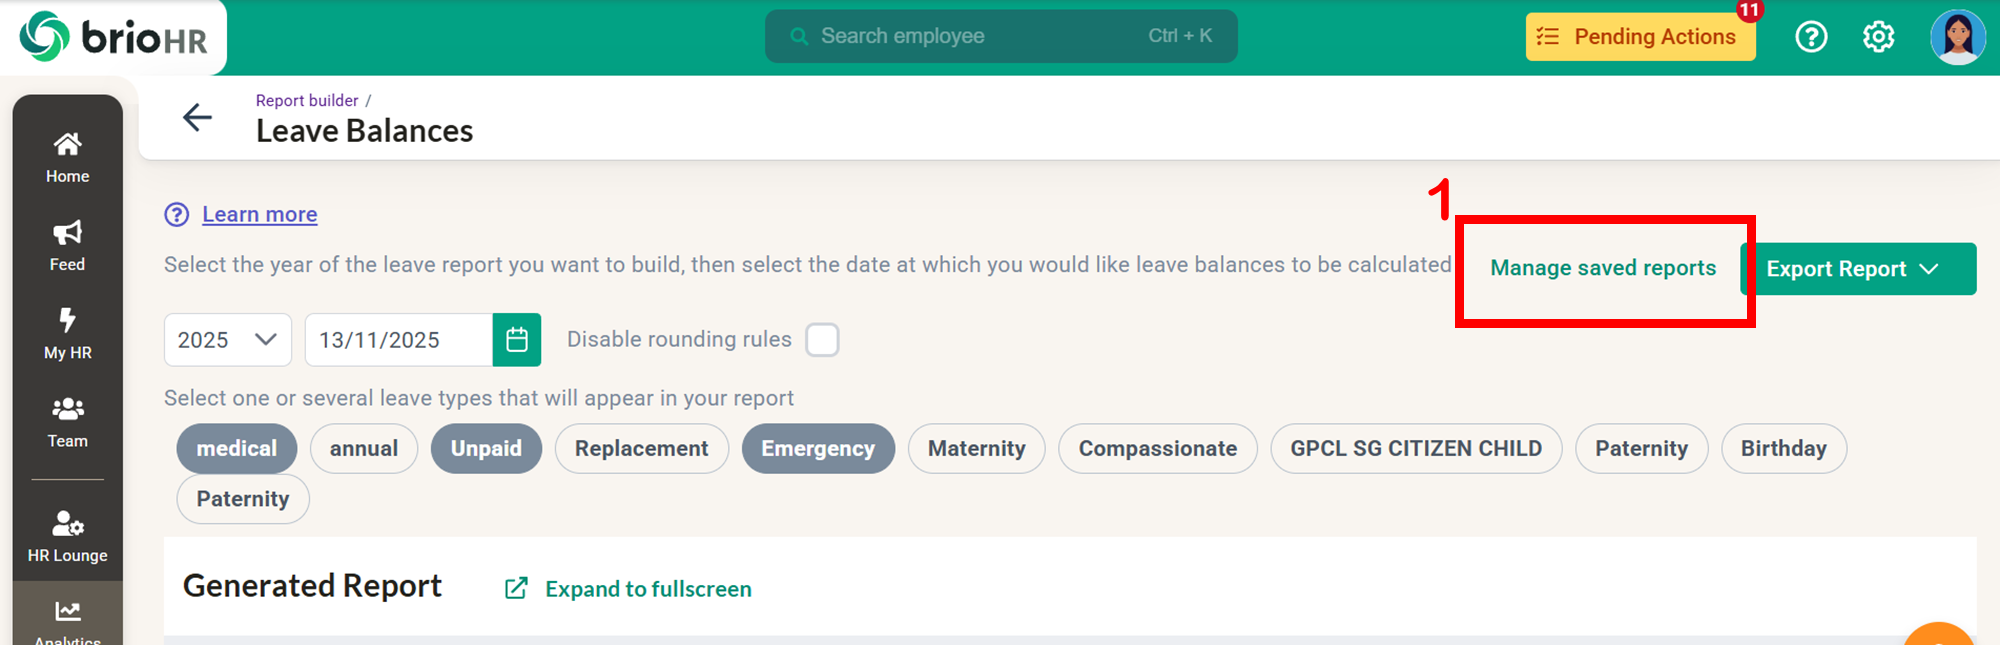Toggle Emergency leave type chip
This screenshot has height=645, width=2000.
click(817, 449)
